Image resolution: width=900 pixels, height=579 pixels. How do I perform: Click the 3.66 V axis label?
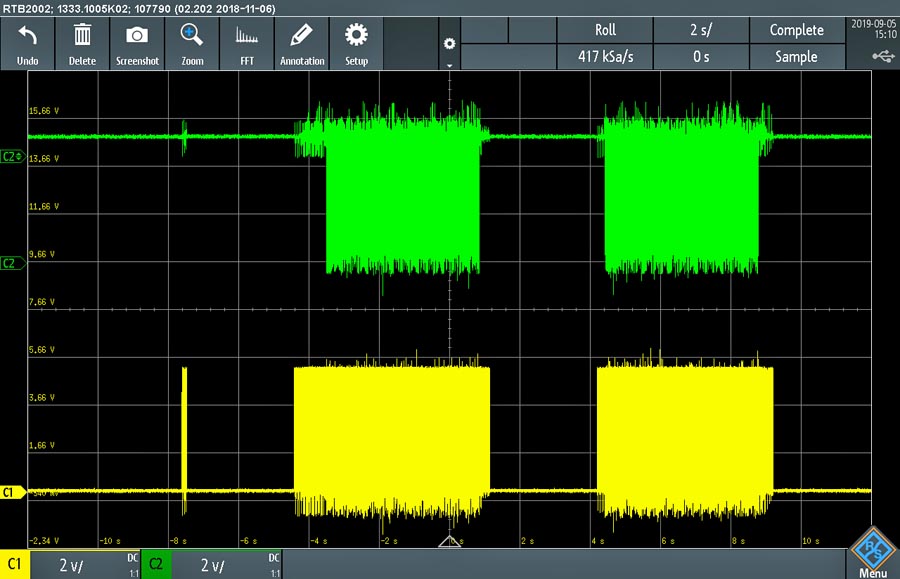(x=42, y=397)
